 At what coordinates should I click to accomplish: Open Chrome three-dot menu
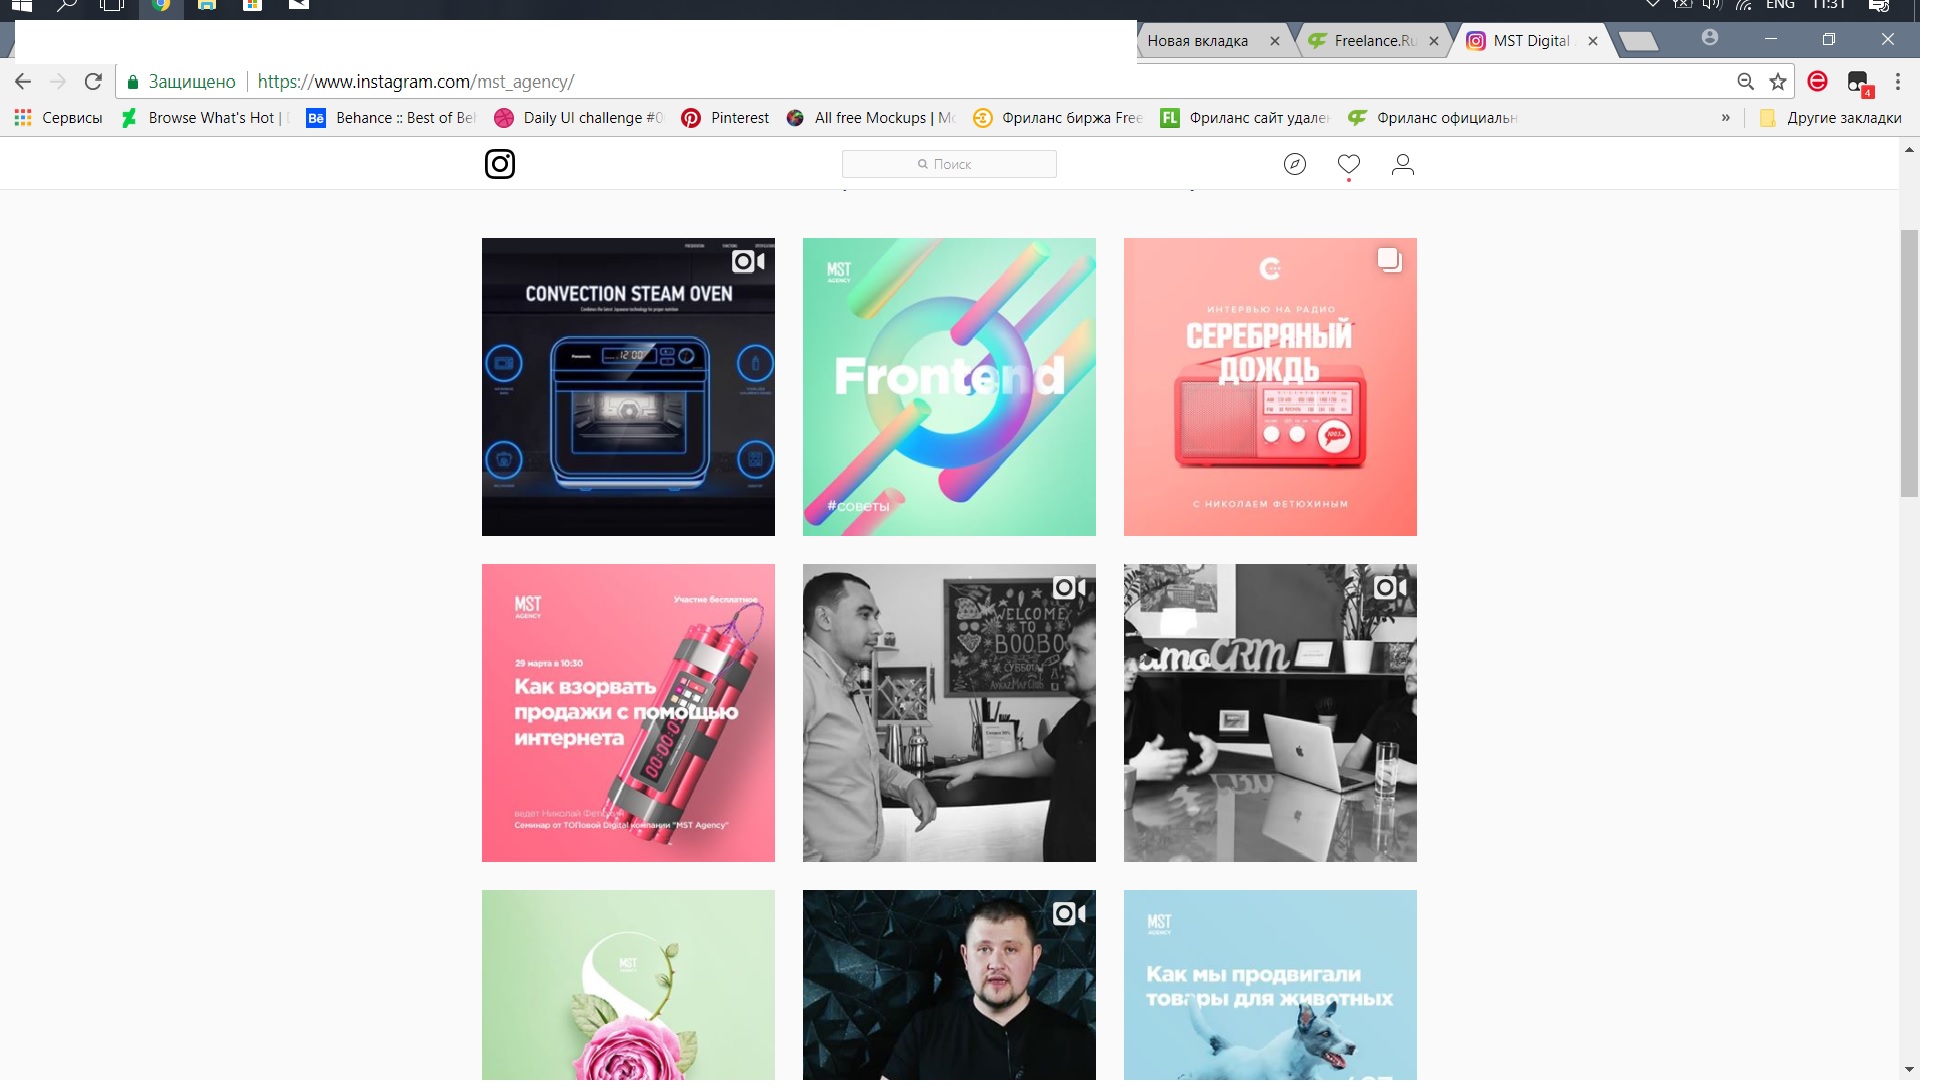[1897, 82]
